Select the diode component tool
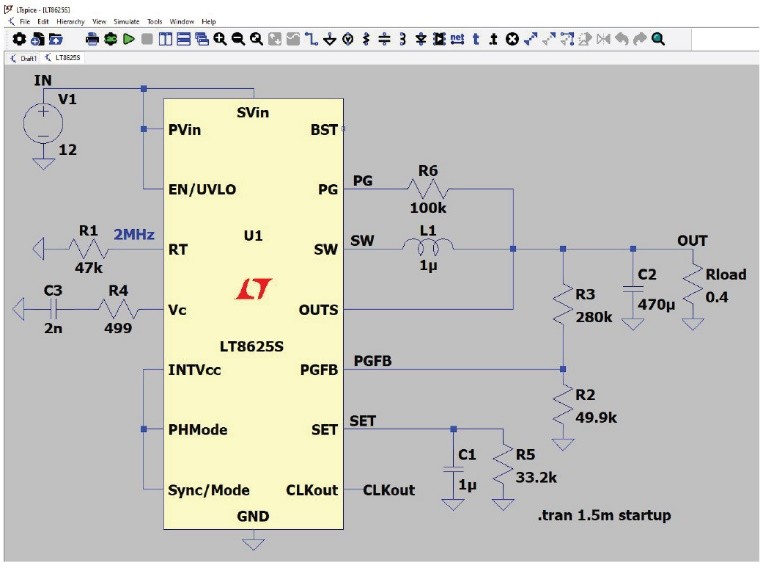Image resolution: width=763 pixels, height=568 pixels. 421,39
